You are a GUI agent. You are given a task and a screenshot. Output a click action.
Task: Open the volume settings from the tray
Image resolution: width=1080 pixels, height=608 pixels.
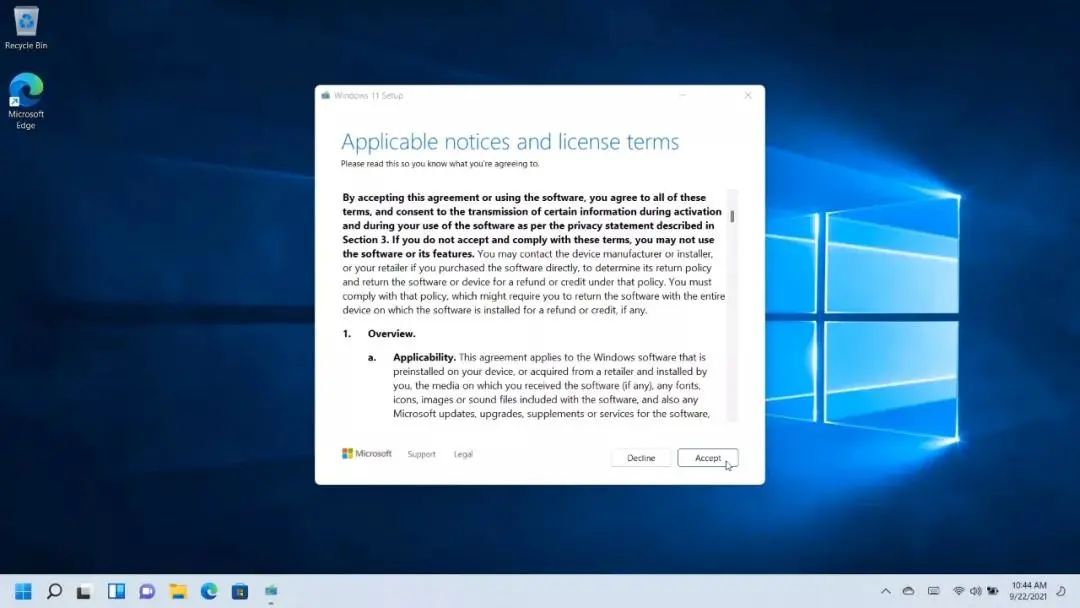(x=975, y=591)
